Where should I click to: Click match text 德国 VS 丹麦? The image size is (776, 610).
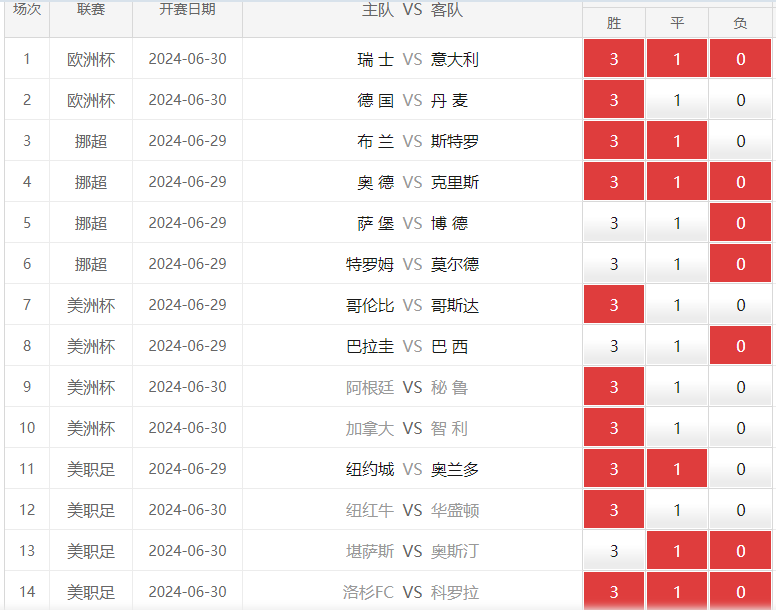coord(412,100)
